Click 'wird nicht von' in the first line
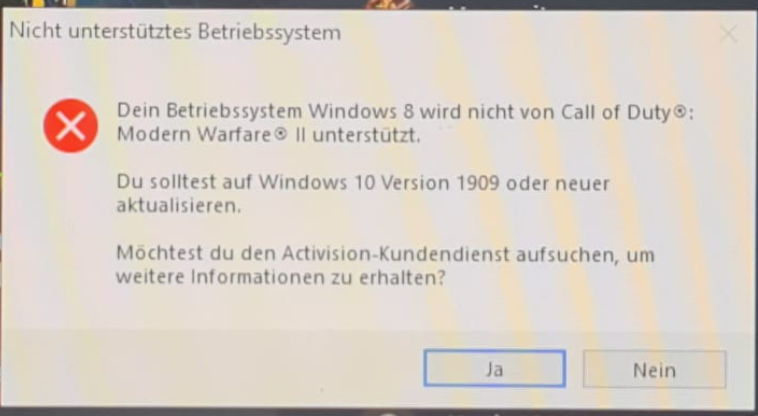758x416 pixels. 487,112
